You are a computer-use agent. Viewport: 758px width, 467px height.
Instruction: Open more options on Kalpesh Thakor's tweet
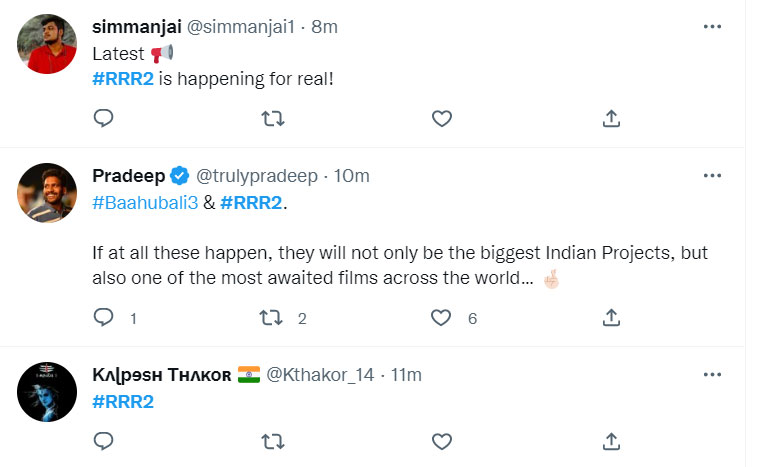pyautogui.click(x=711, y=374)
